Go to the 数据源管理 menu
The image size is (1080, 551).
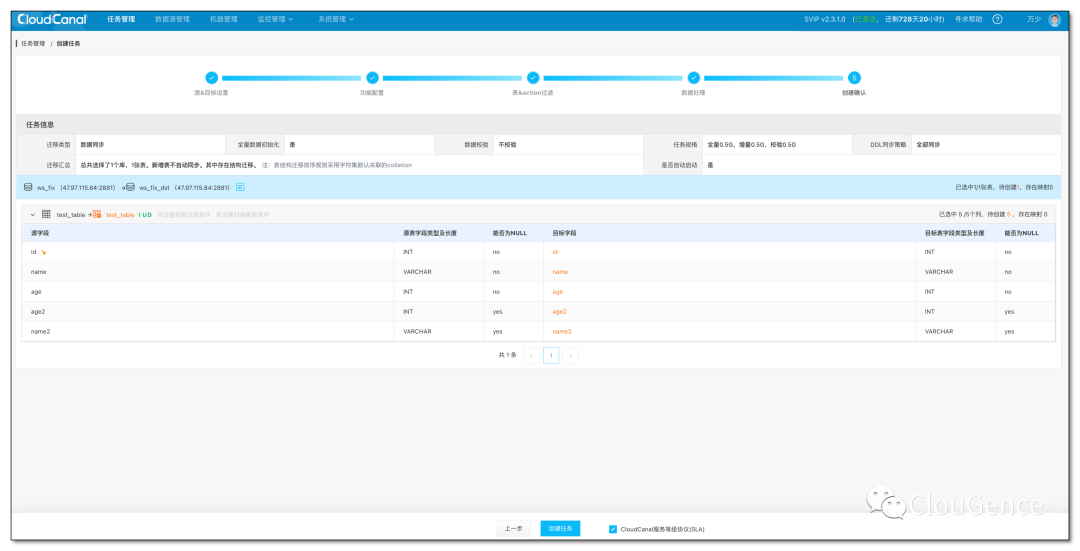[172, 19]
